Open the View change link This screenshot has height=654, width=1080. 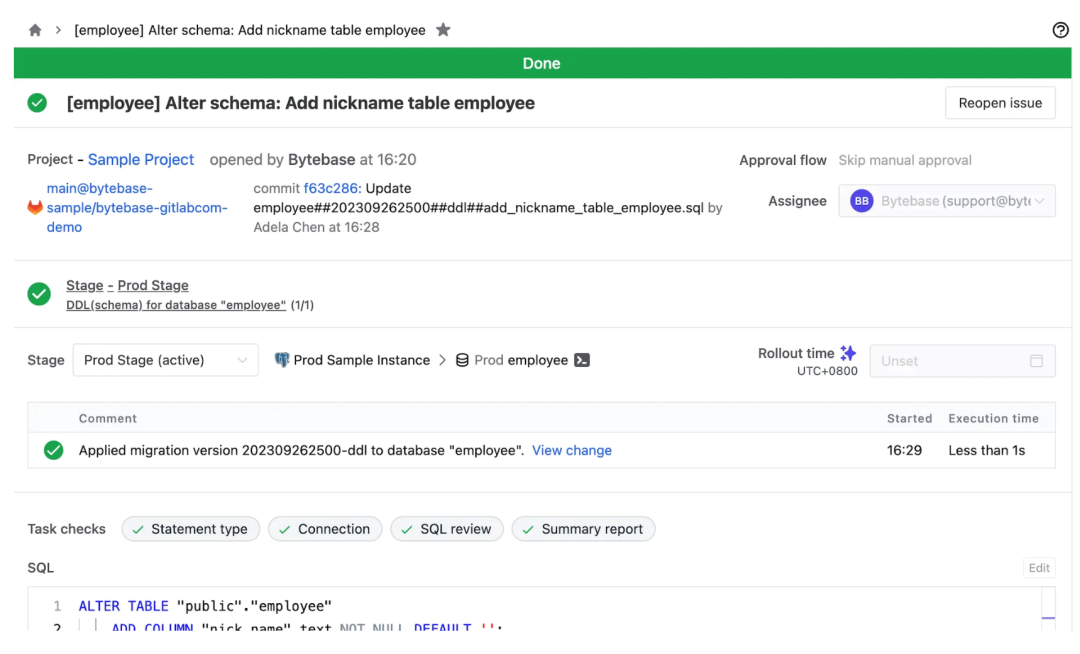point(572,450)
